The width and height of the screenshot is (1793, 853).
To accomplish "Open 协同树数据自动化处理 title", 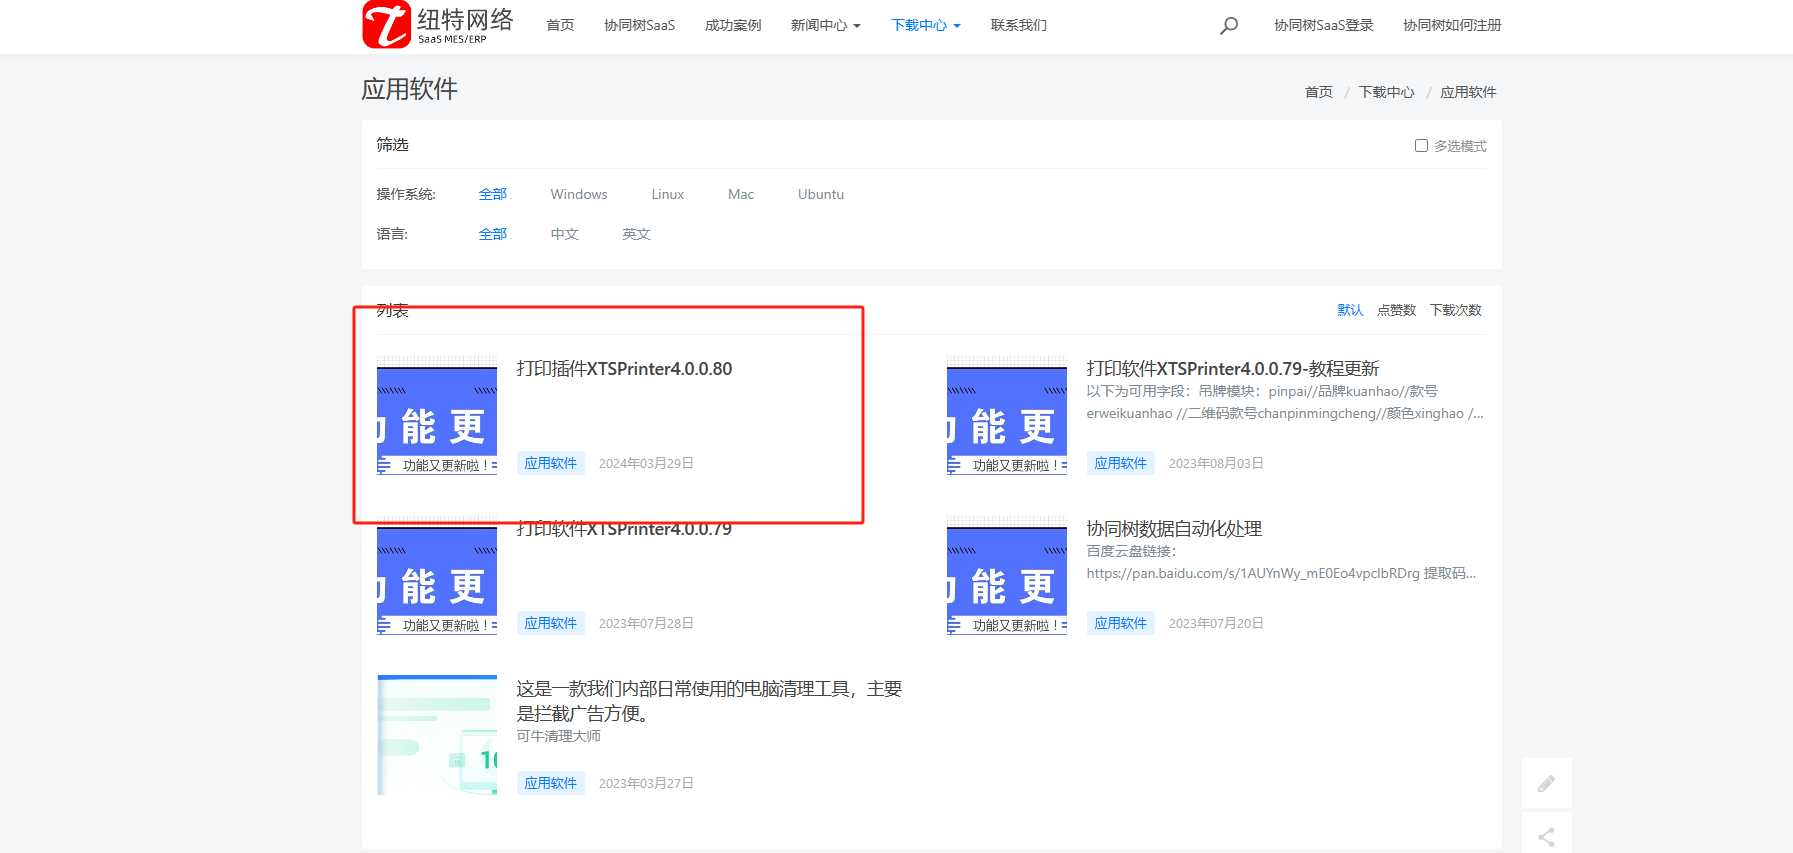I will [1174, 529].
